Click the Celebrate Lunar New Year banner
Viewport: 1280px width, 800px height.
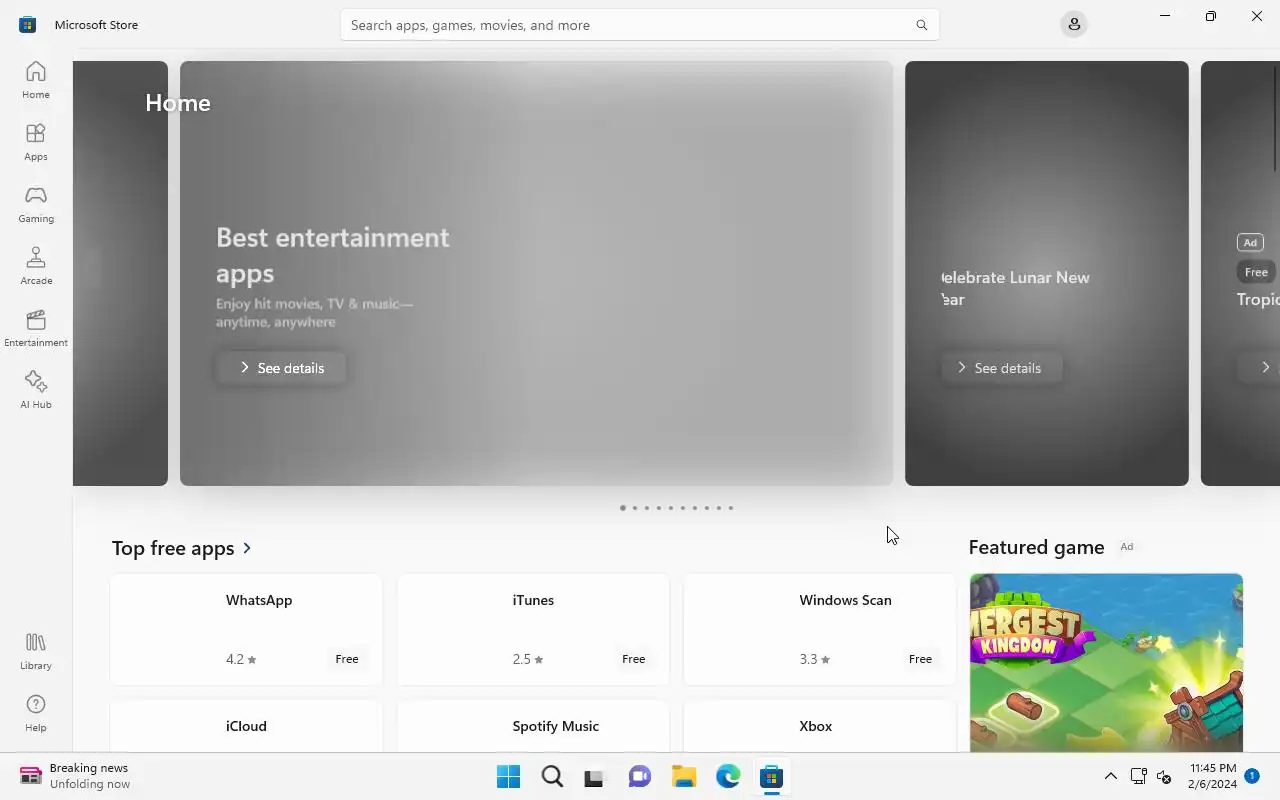pos(1047,273)
